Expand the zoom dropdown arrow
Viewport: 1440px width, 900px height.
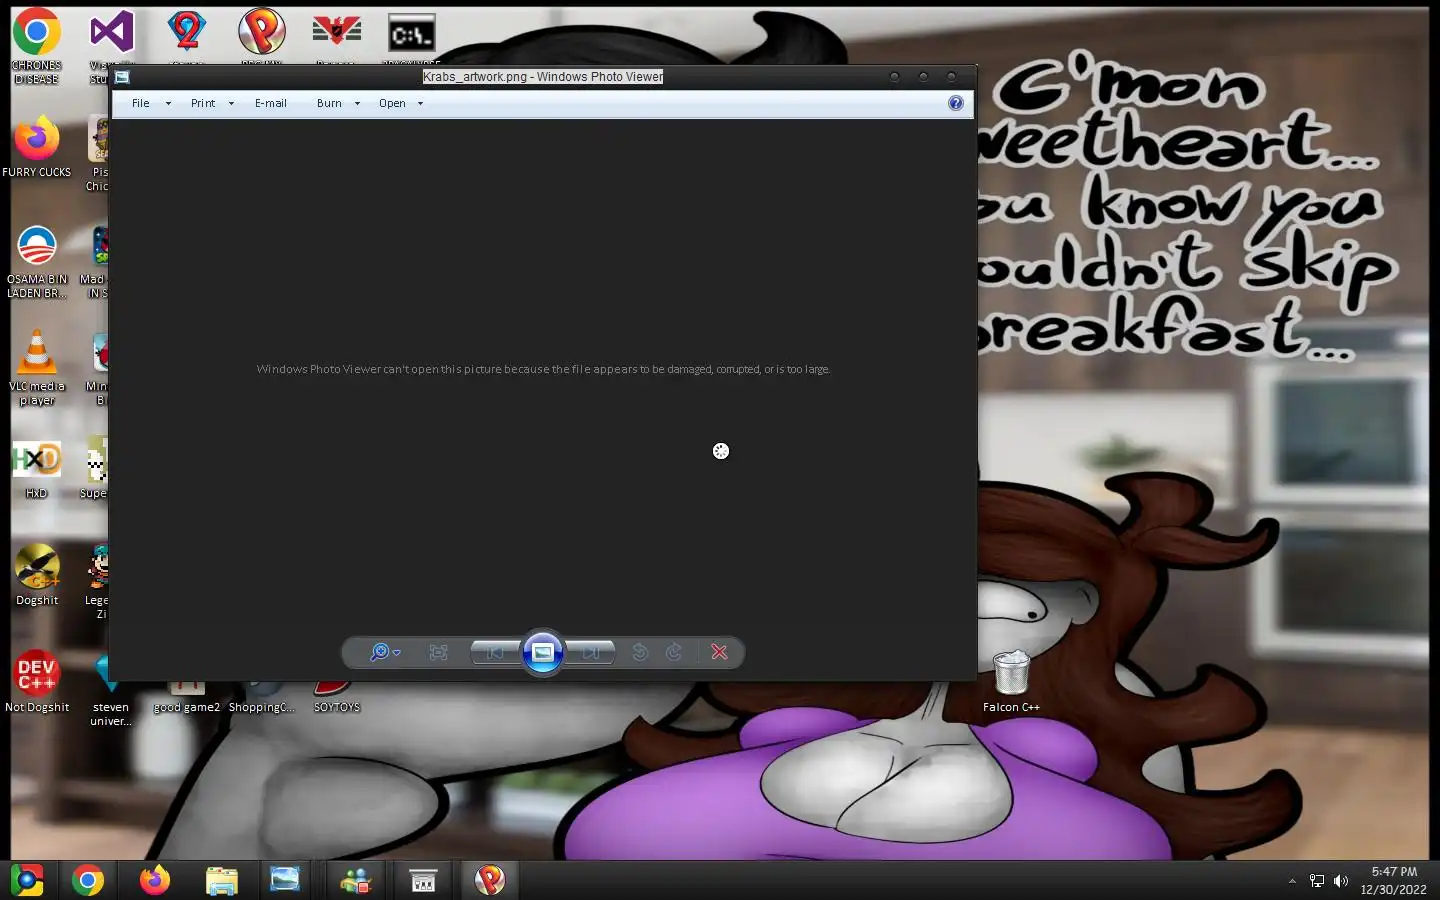pyautogui.click(x=397, y=653)
